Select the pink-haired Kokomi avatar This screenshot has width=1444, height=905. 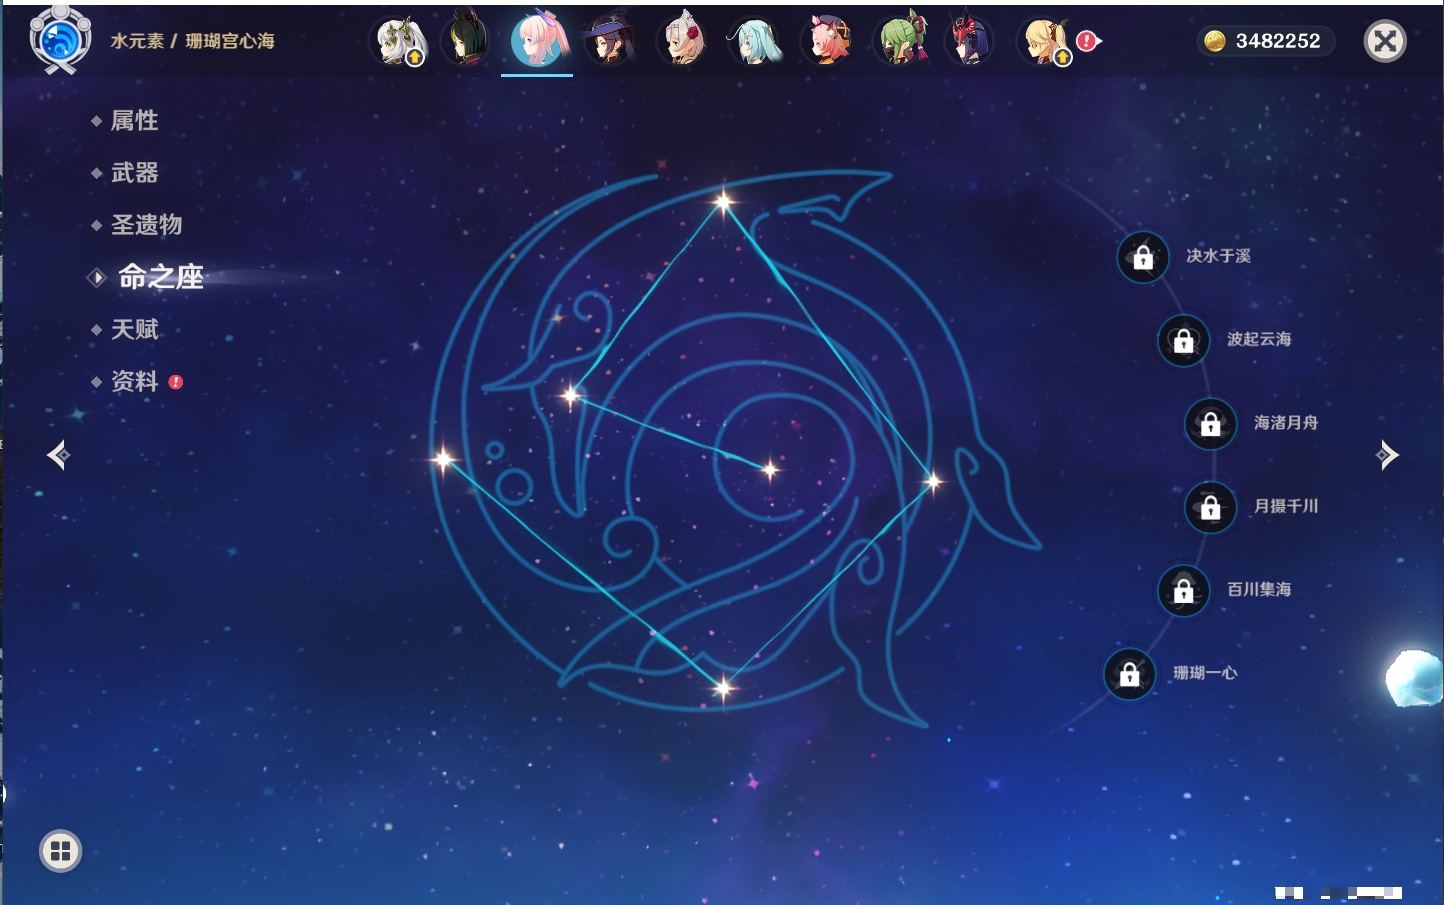[x=538, y=40]
